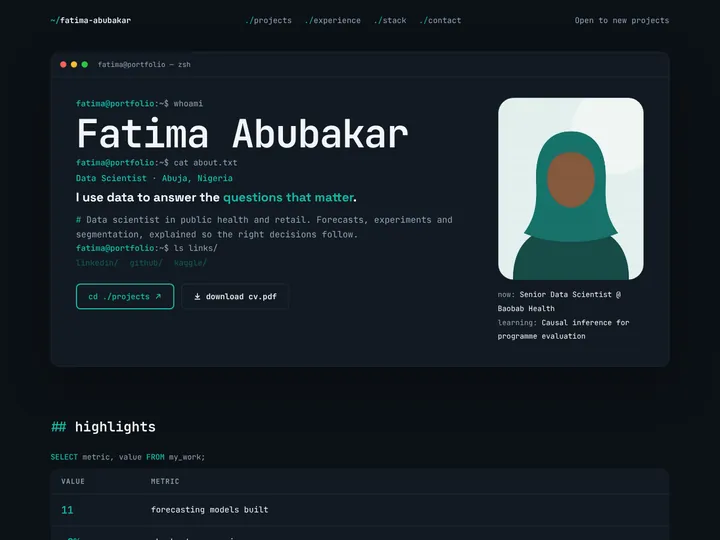Click 'Open to new projects' status text
Image resolution: width=720 pixels, height=540 pixels.
(x=622, y=20)
